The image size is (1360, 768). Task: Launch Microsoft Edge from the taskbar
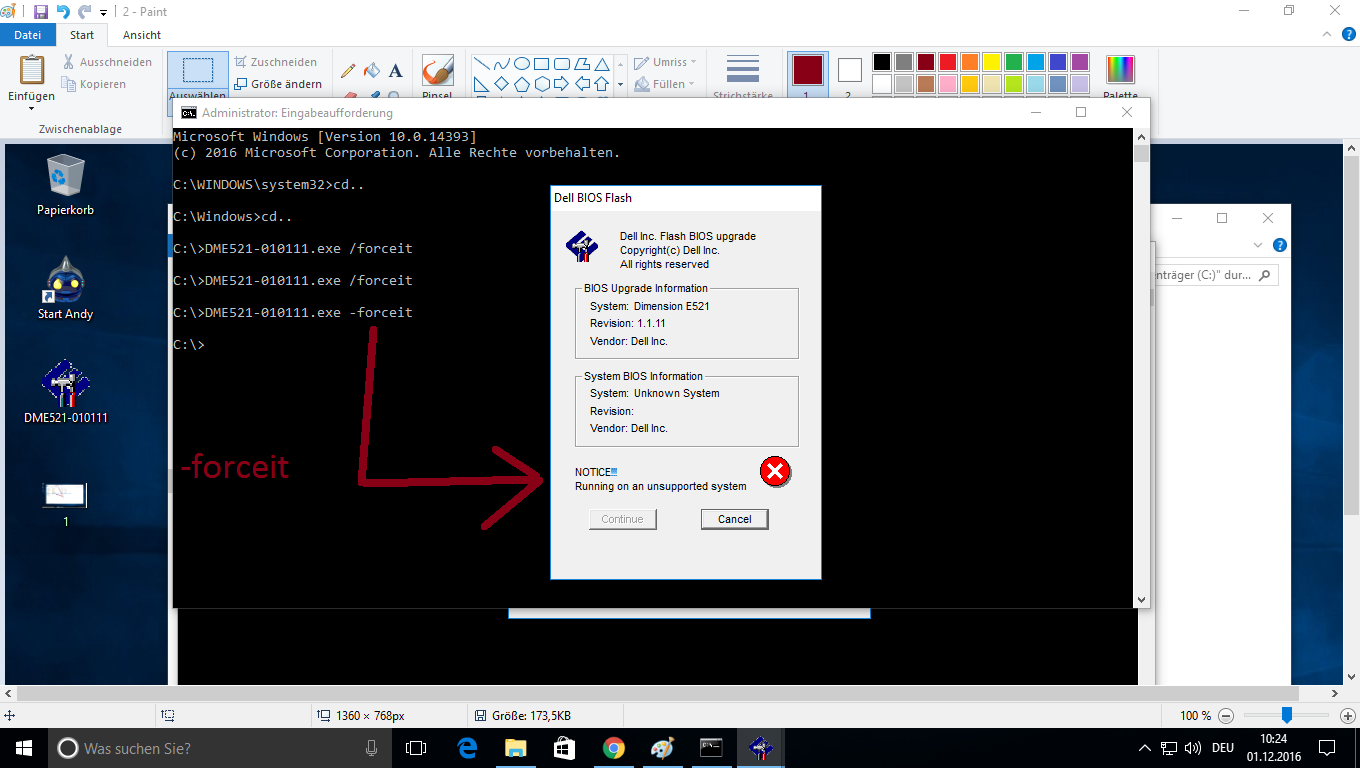point(467,748)
